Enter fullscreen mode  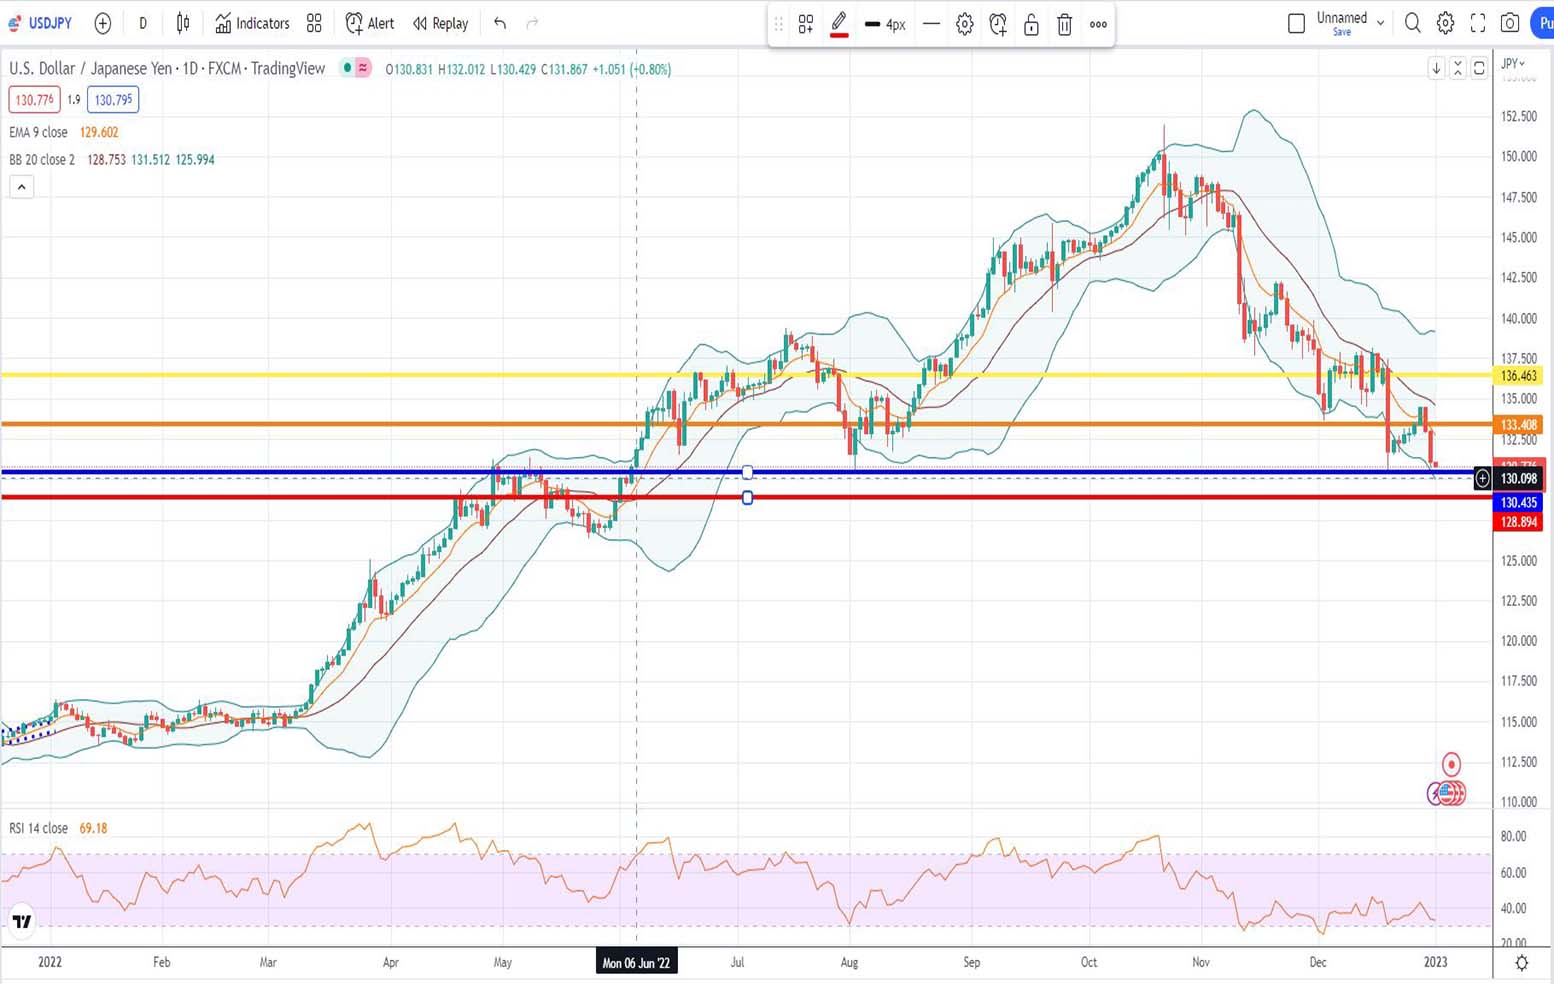(1478, 23)
